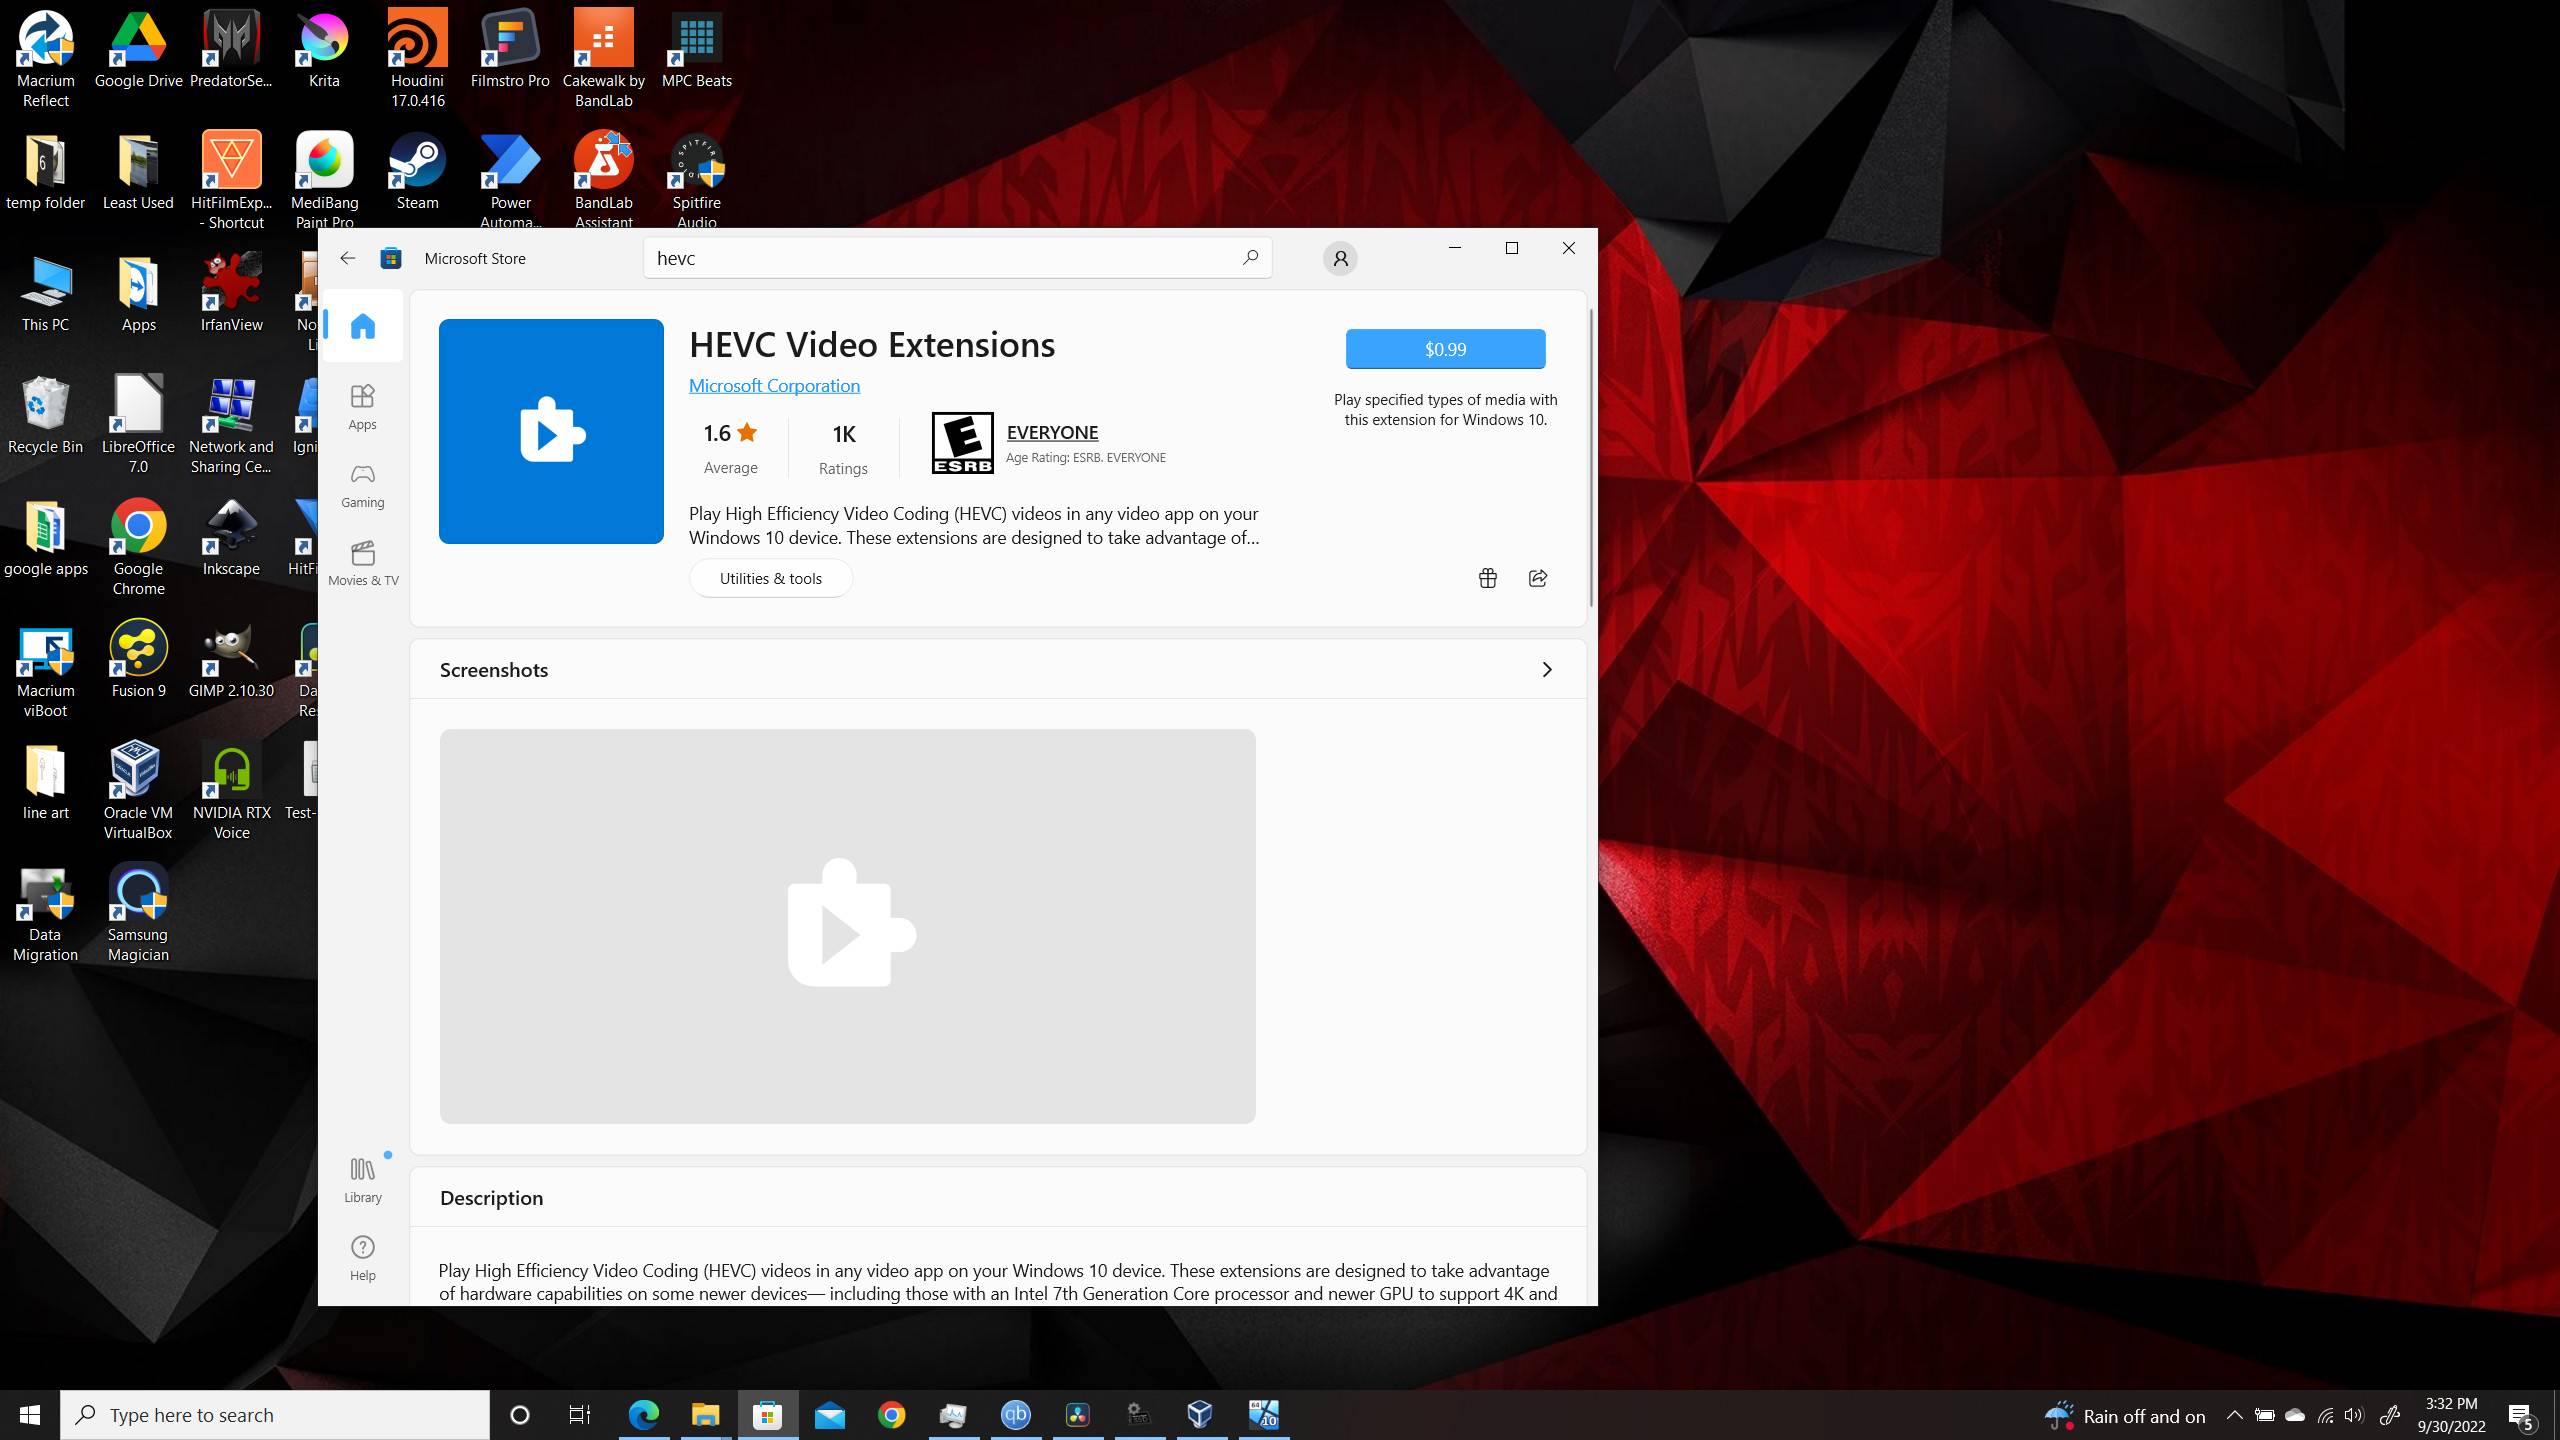The image size is (2560, 1440).
Task: Click the search magnifier icon
Action: pyautogui.click(x=1250, y=258)
